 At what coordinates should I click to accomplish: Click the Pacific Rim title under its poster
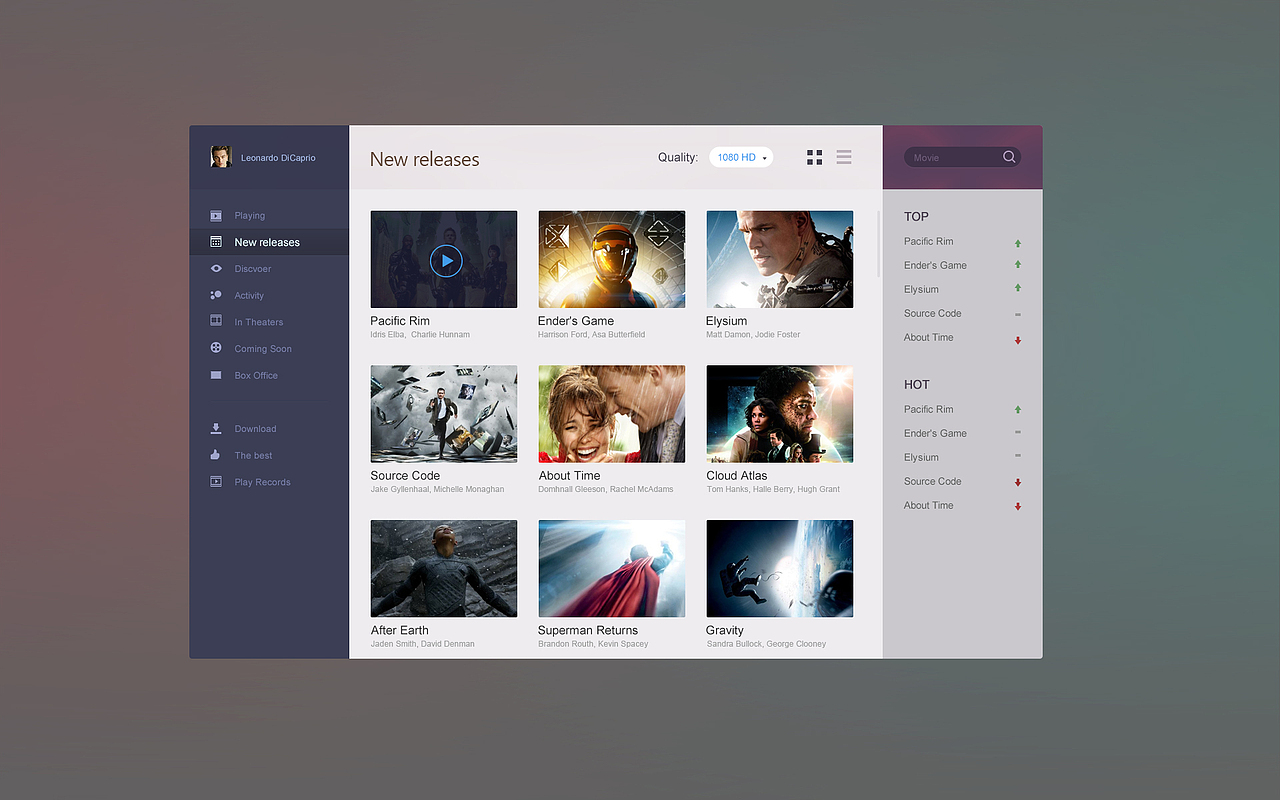coord(400,321)
